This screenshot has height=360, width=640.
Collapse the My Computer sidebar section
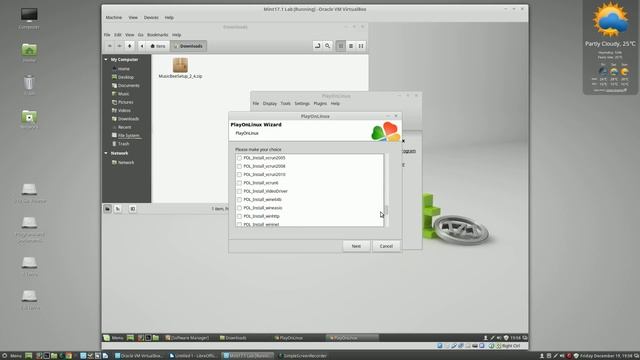click(106, 60)
